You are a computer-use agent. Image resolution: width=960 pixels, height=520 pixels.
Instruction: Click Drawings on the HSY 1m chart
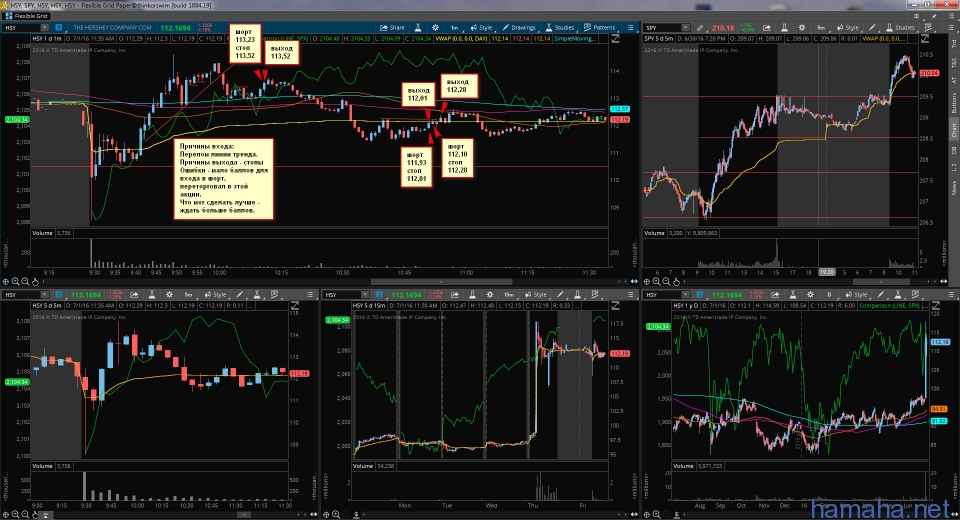(x=519, y=28)
